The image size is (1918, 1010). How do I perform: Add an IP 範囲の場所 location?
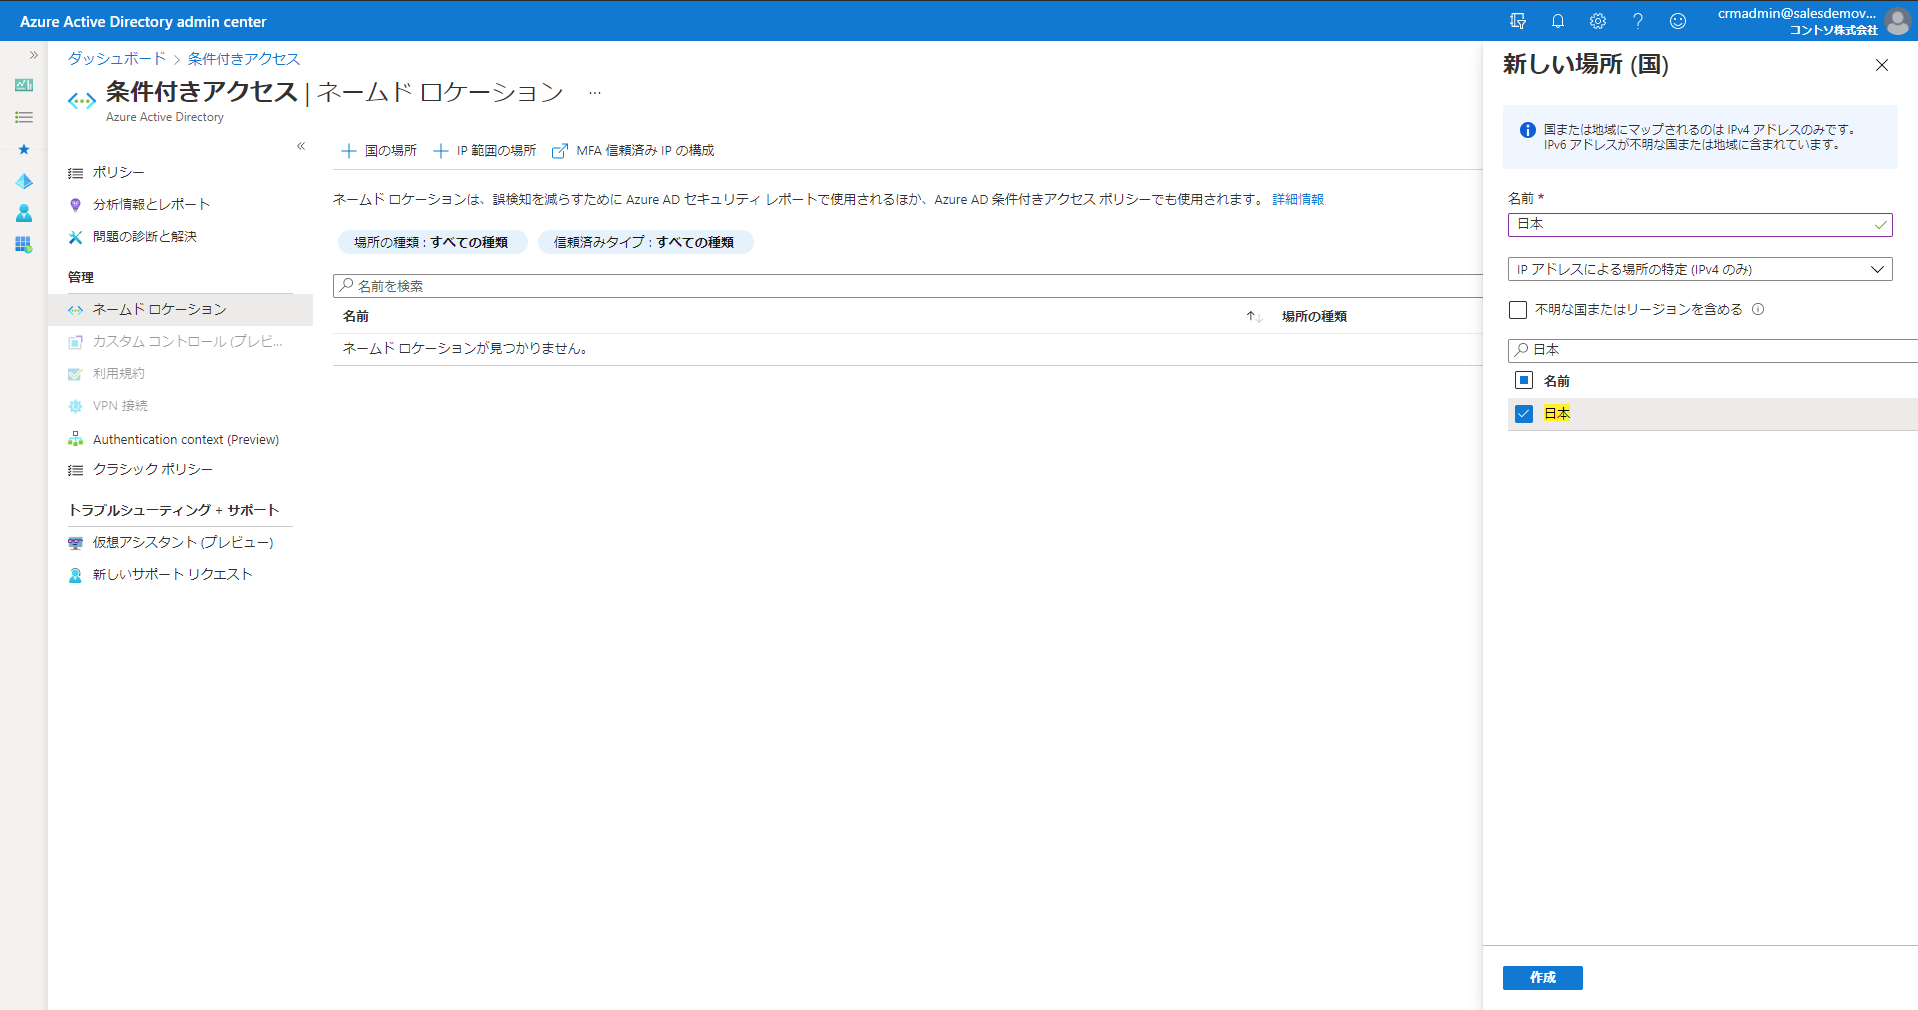point(484,151)
